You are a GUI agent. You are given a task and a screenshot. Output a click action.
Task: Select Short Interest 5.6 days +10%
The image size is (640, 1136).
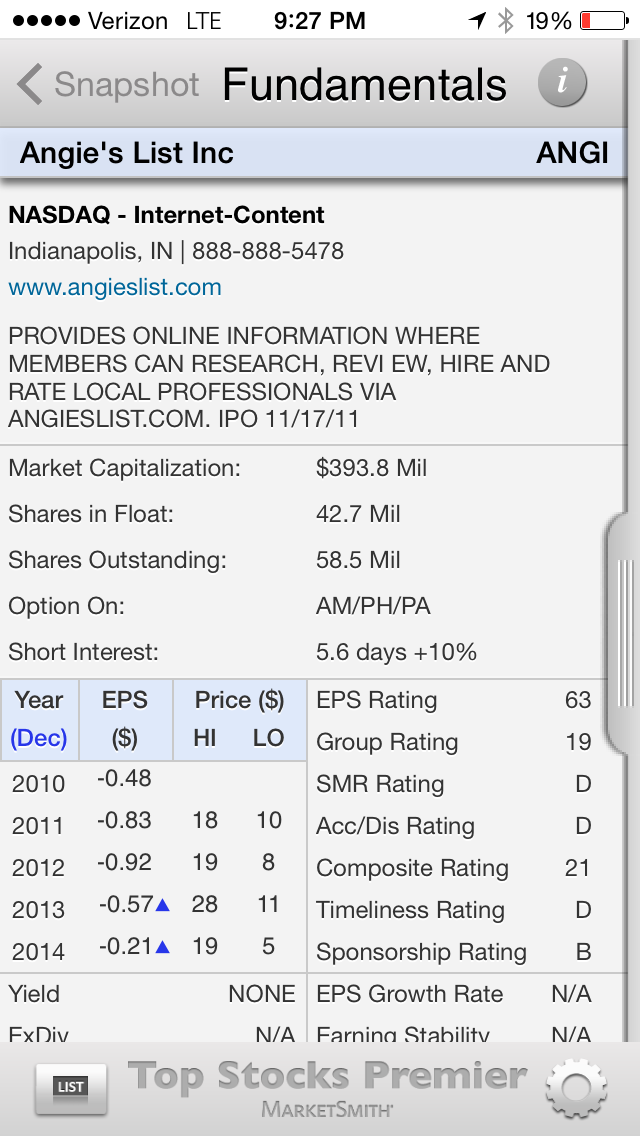point(396,653)
